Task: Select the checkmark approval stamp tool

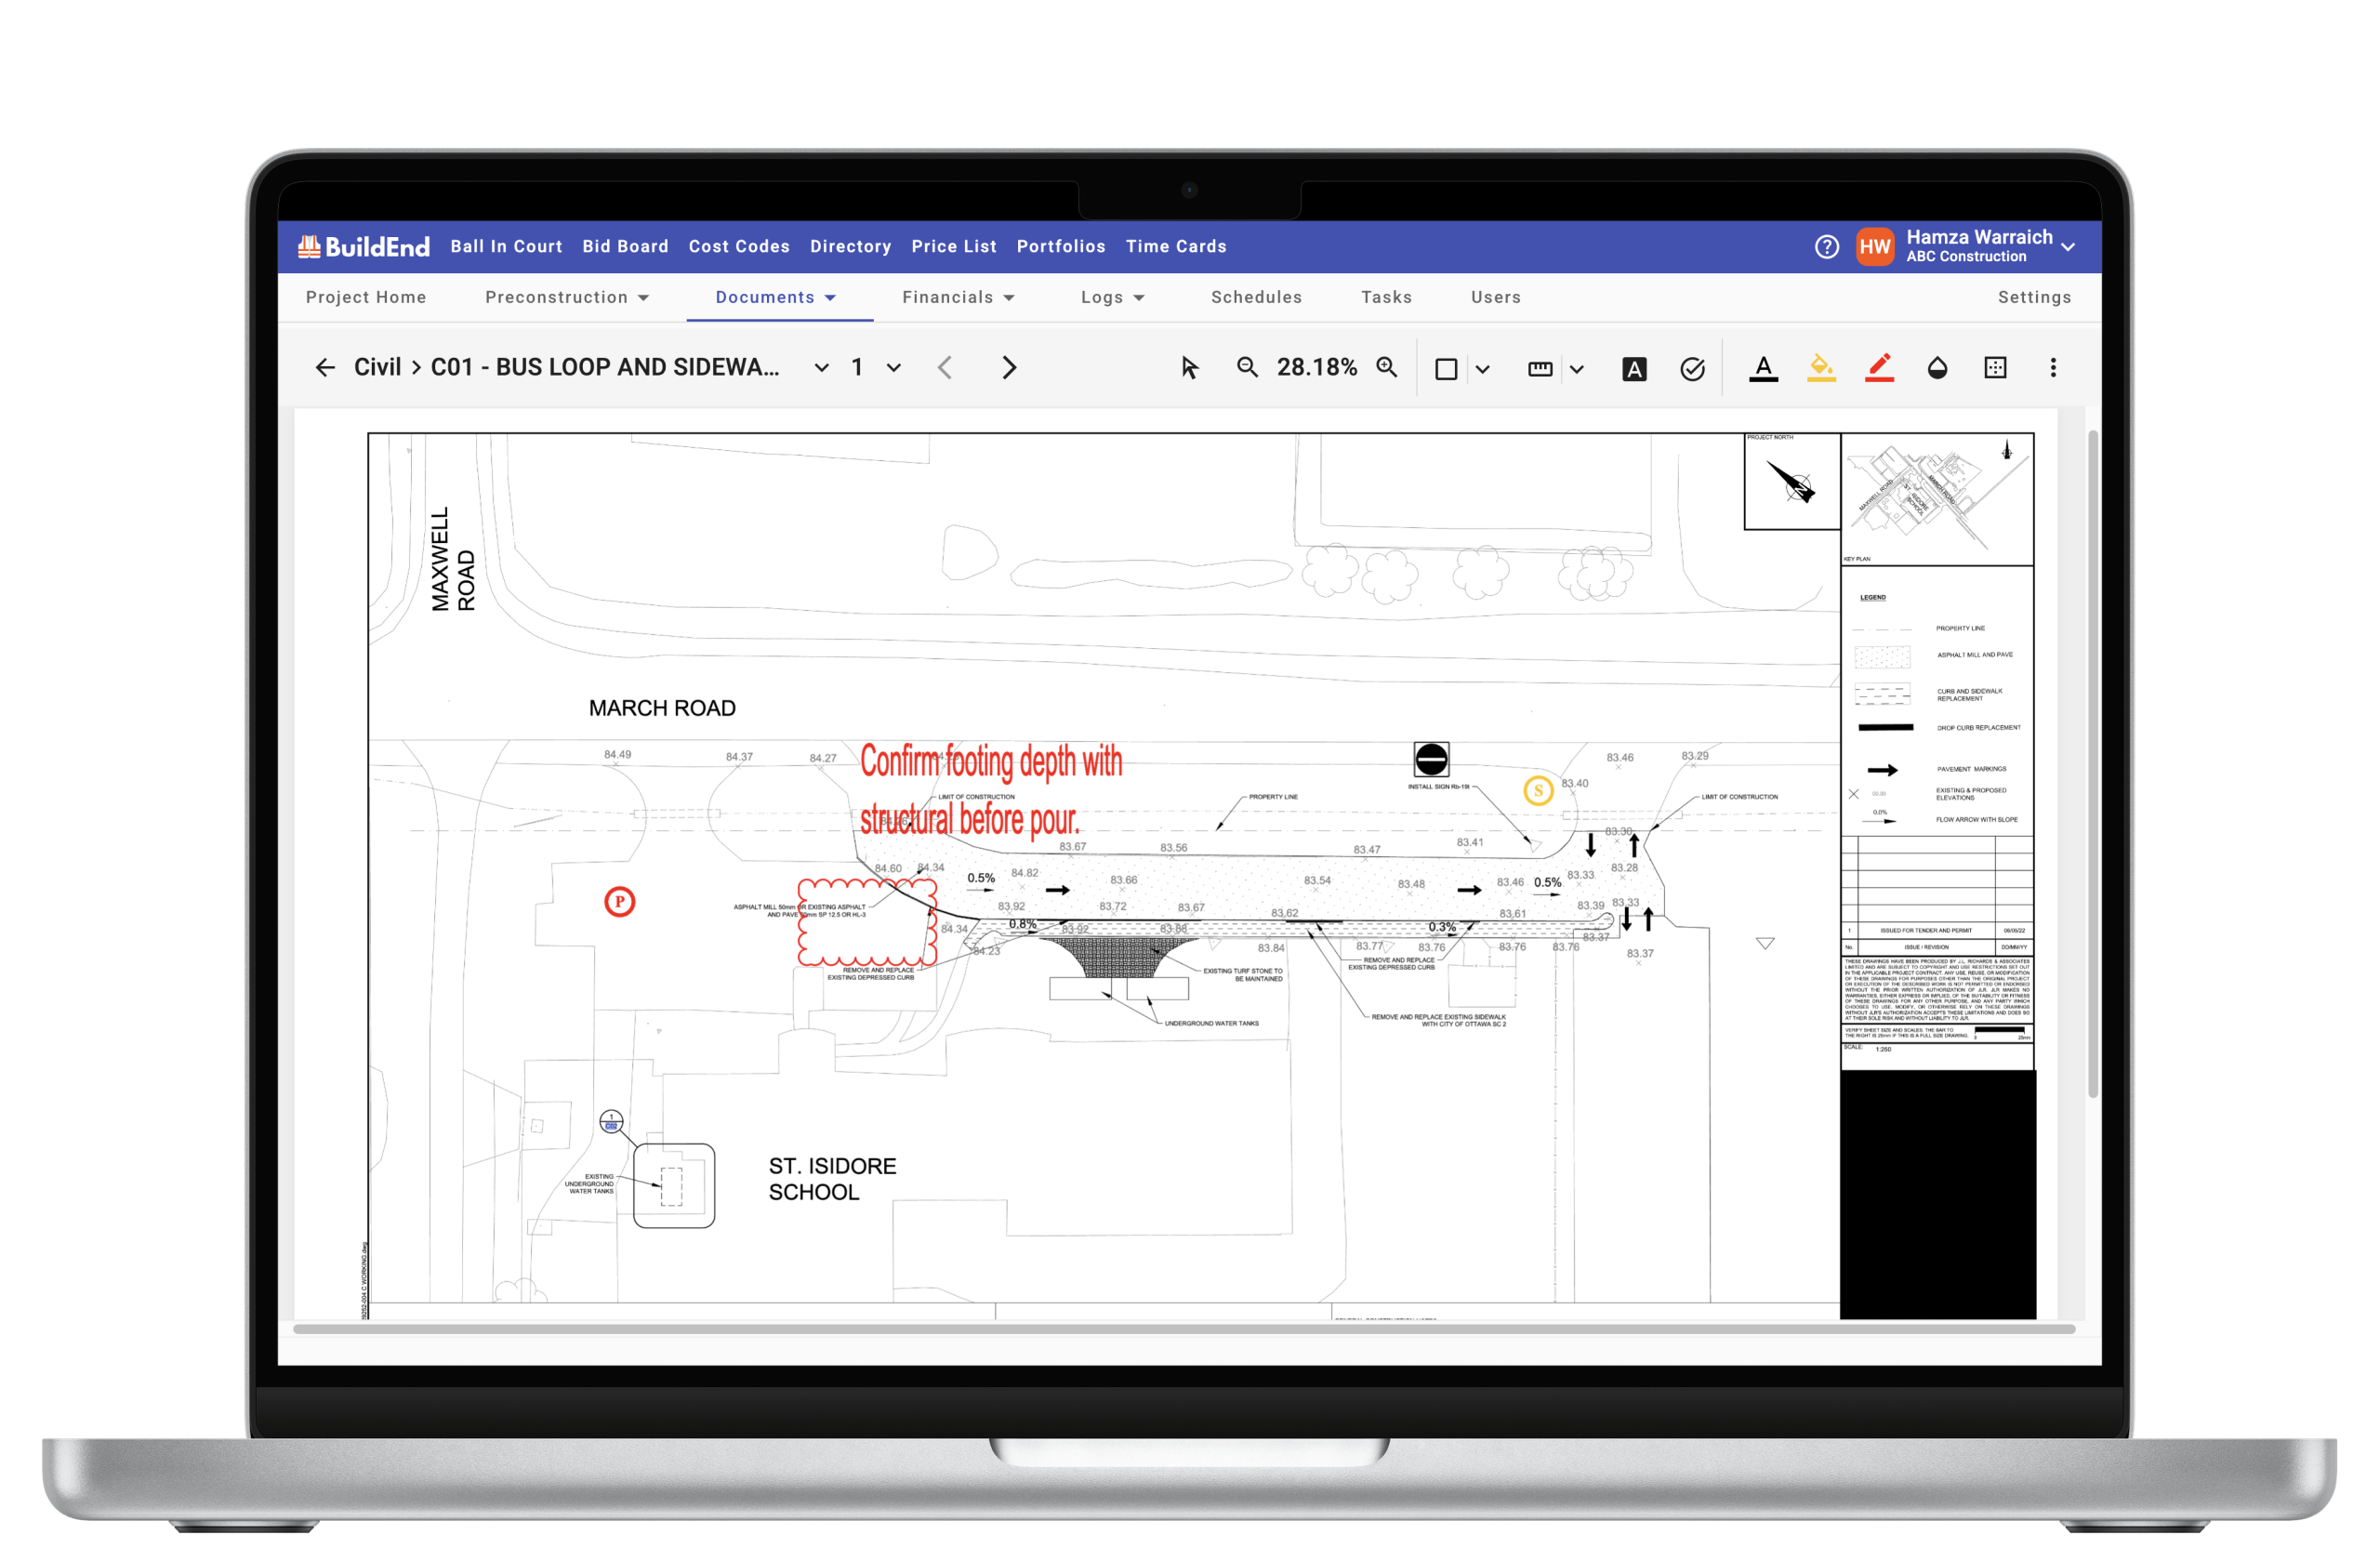Action: [x=1693, y=368]
